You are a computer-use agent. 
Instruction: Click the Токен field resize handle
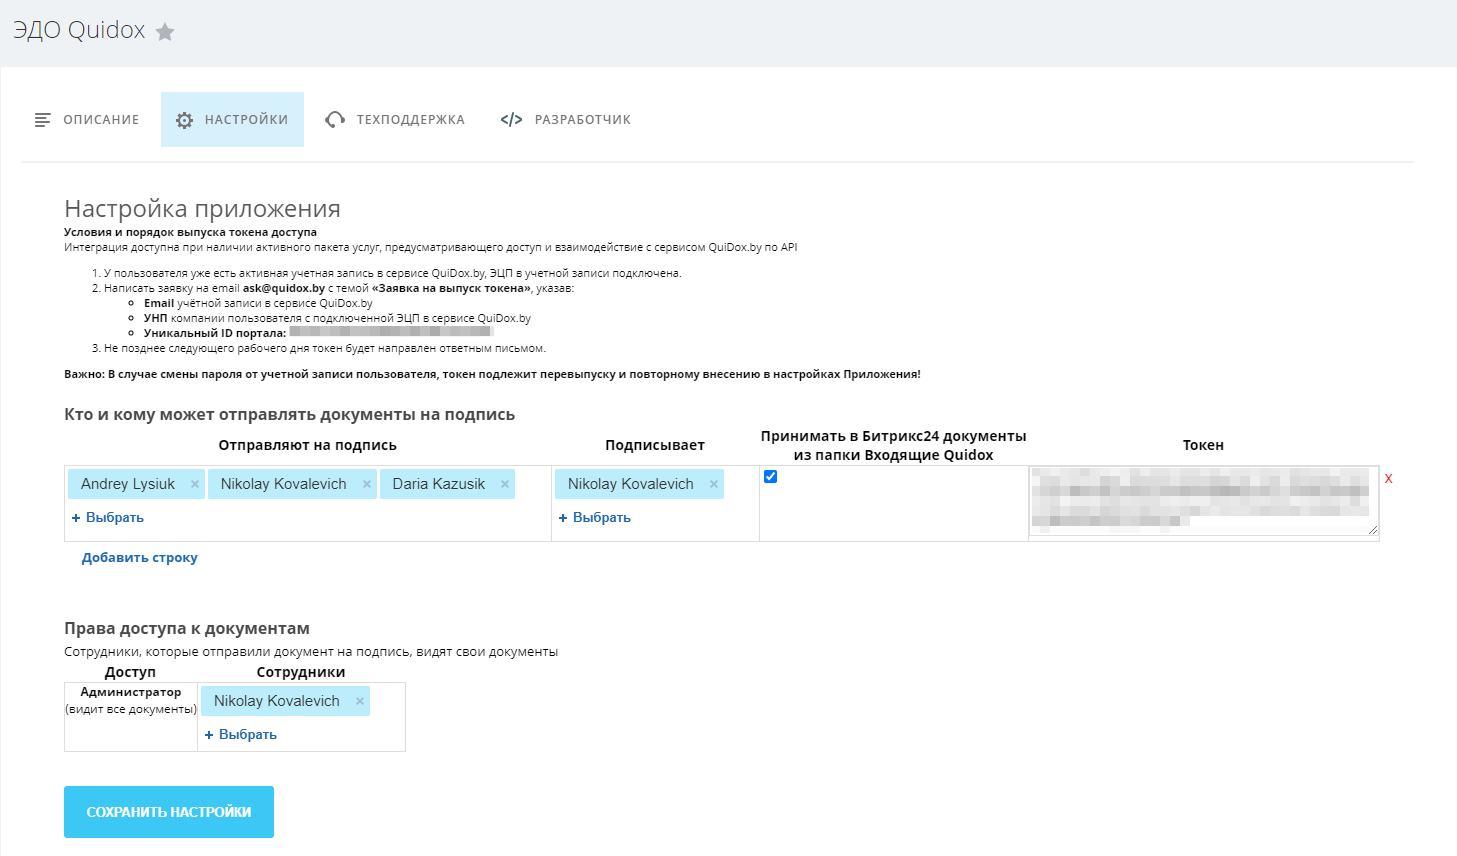pyautogui.click(x=1373, y=530)
